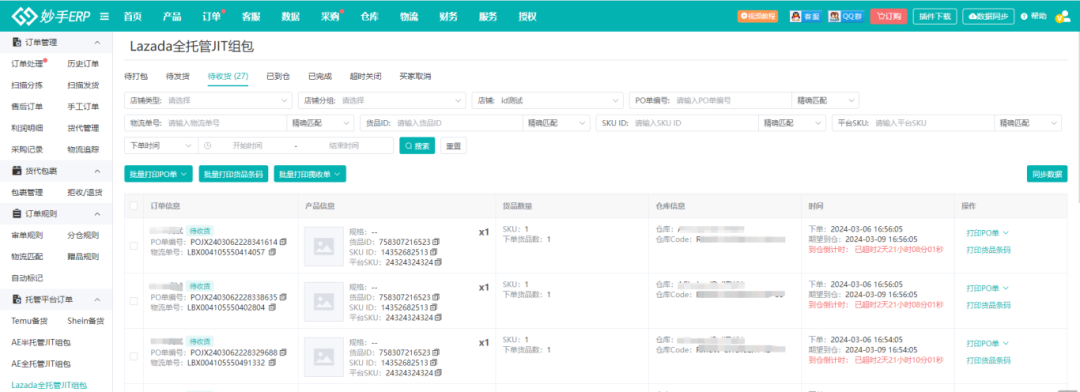
Task: Copy logistics number LBX004105550402804
Action: tap(272, 307)
